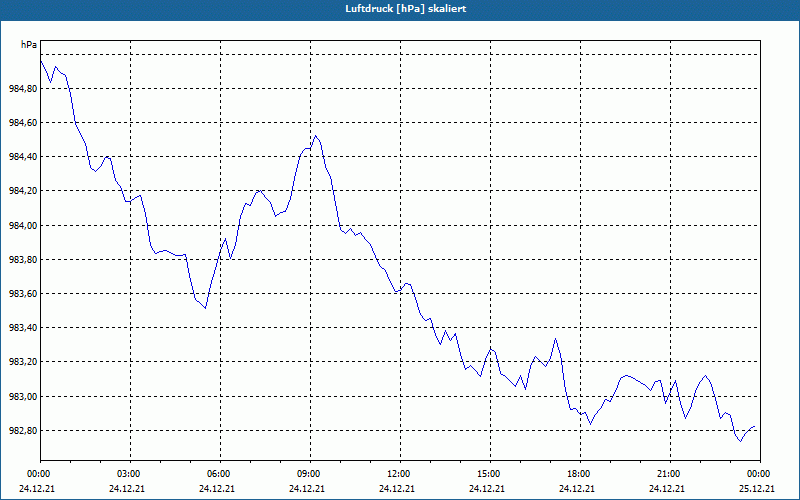The height and width of the screenshot is (500, 800).
Task: Click the pressure curve spike after 17:00
Action: click(556, 339)
